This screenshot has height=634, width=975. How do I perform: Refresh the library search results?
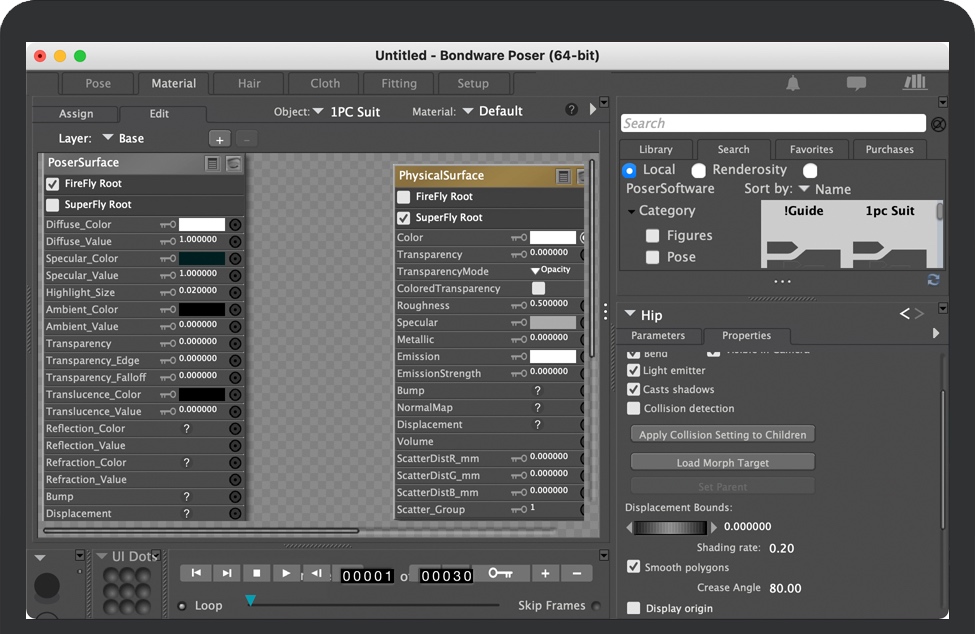pos(933,280)
